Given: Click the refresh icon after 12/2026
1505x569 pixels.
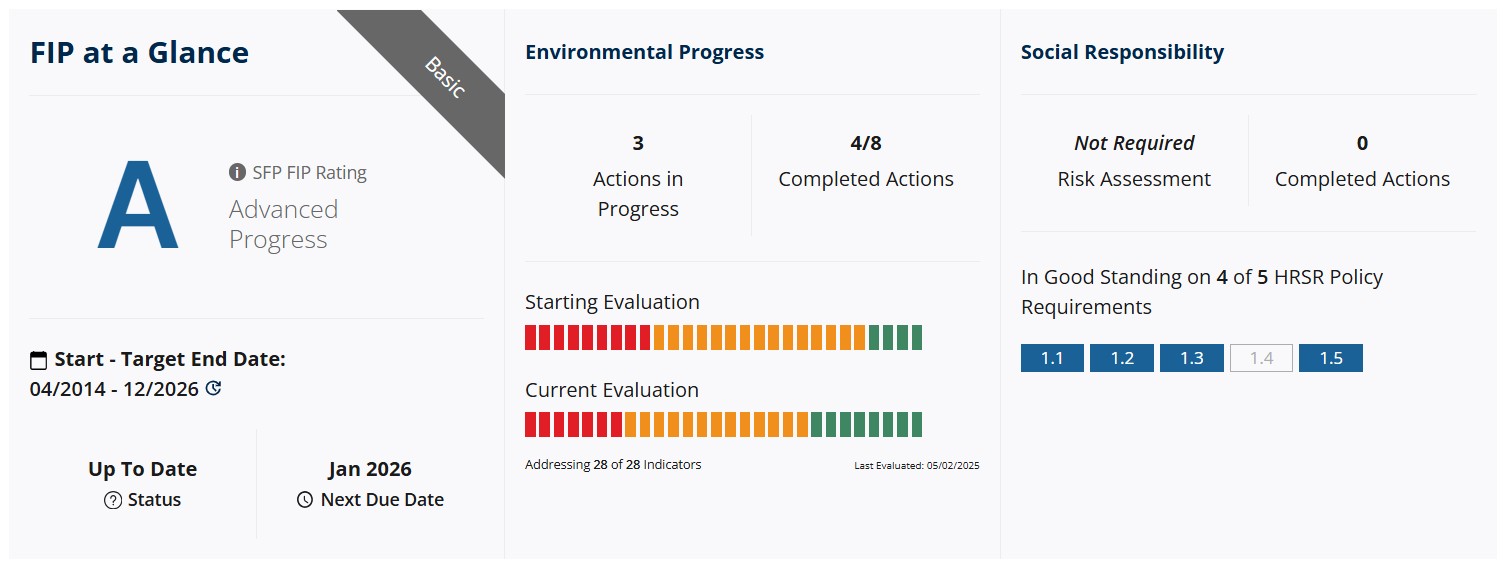Looking at the screenshot, I should coord(213,389).
